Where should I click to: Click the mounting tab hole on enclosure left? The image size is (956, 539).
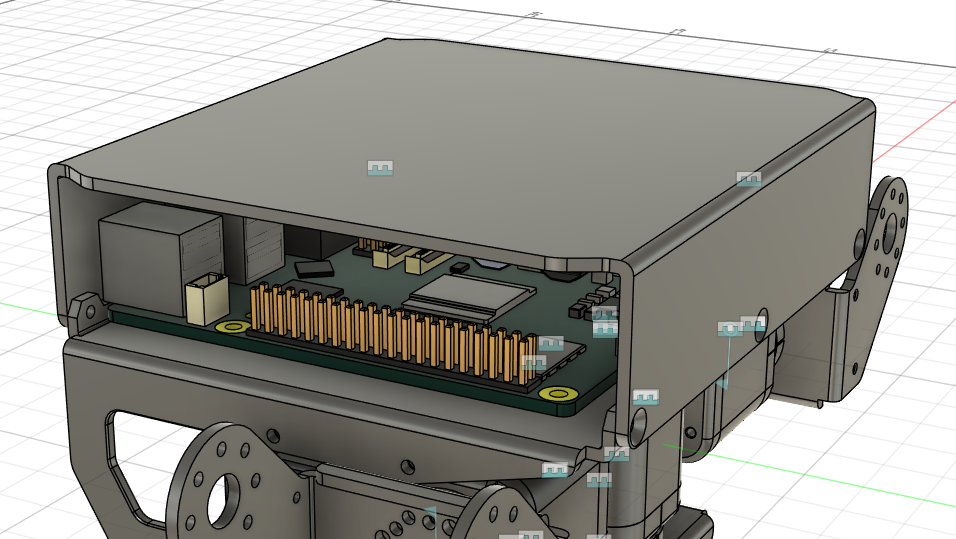tap(90, 312)
